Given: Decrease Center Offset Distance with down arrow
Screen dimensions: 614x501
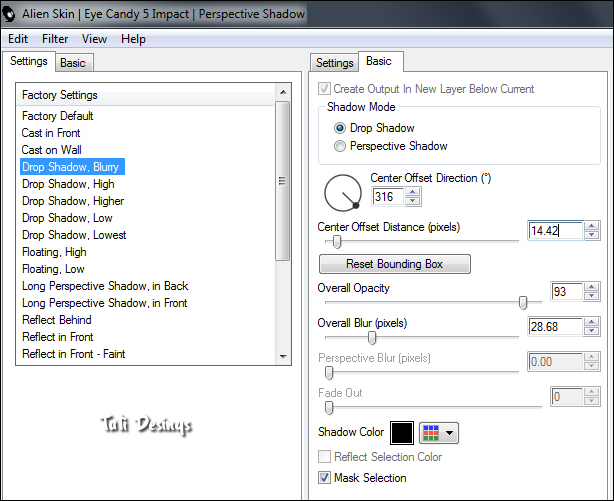Looking at the screenshot, I should (x=592, y=236).
